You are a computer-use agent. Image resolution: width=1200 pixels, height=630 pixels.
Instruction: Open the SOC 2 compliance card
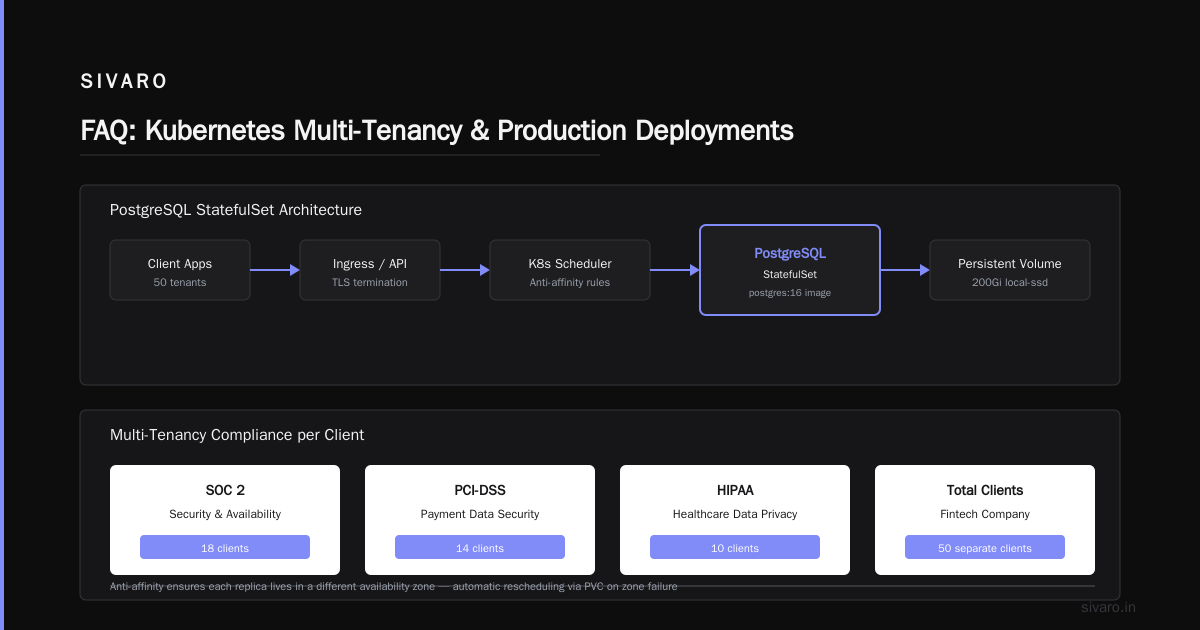tap(225, 520)
